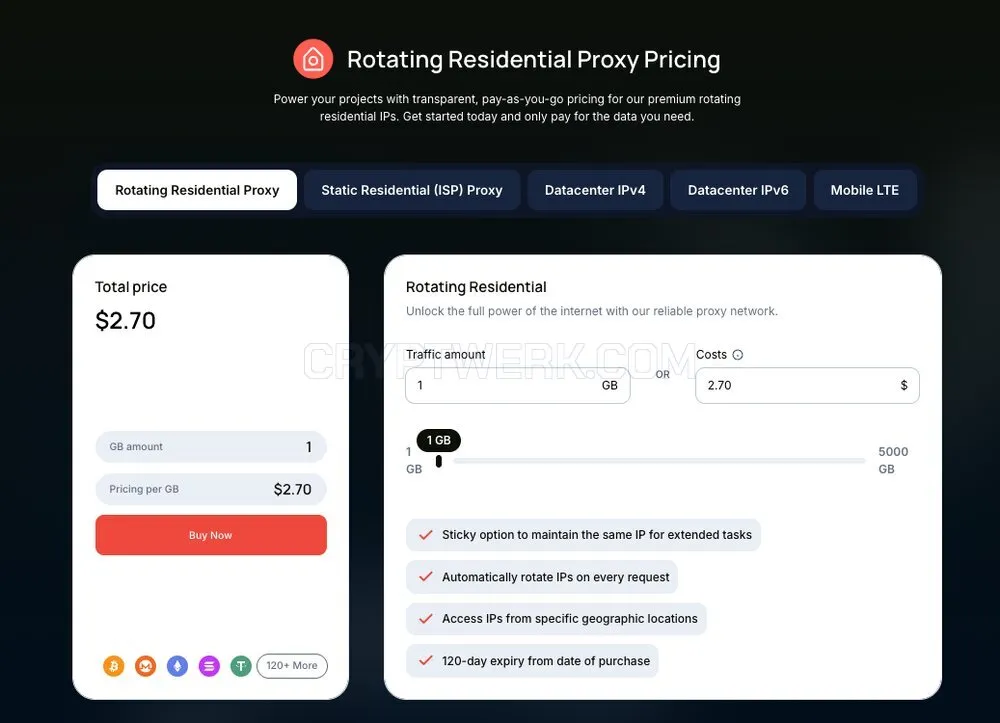Viewport: 1000px width, 723px height.
Task: Click the Costs info icon
Action: 738,355
